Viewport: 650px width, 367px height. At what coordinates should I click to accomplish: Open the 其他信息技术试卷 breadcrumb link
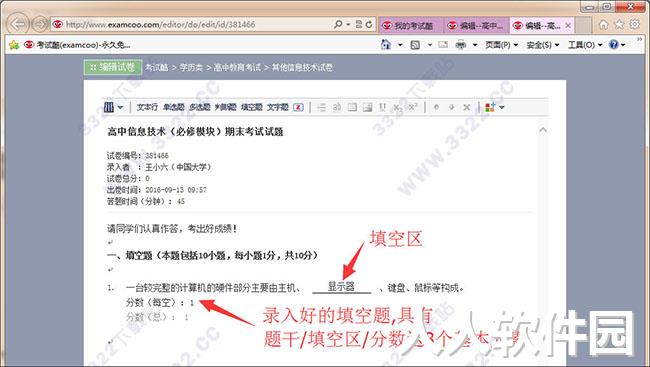point(302,68)
